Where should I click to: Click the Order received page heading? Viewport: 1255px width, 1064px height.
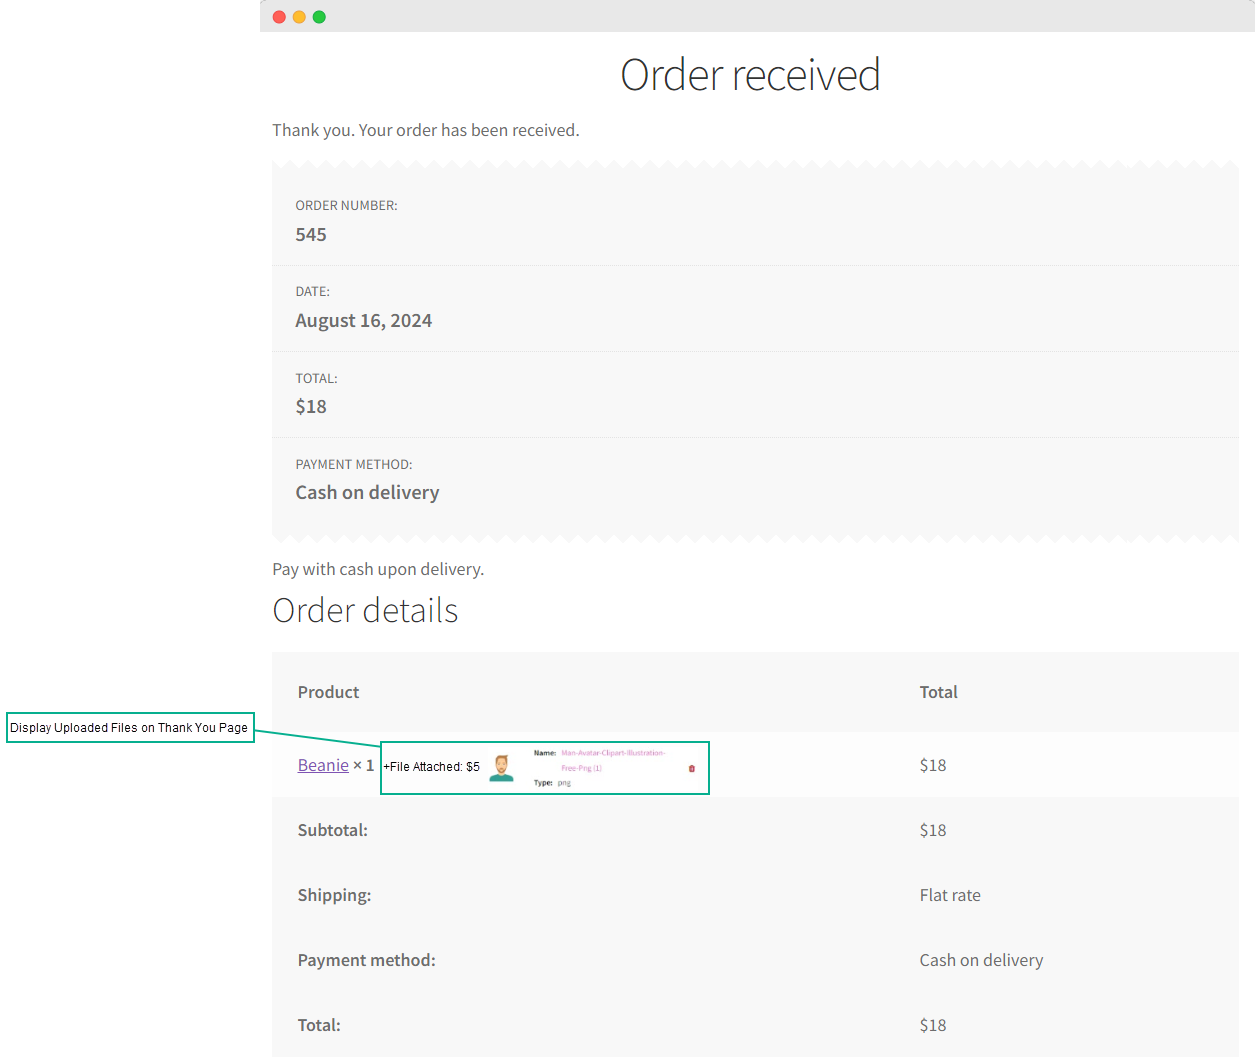point(750,74)
